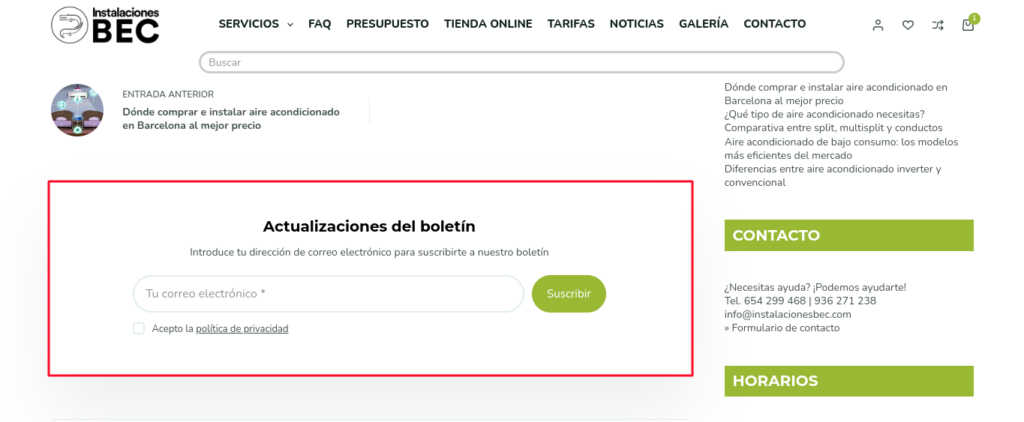This screenshot has width=1024, height=422.
Task: Focus the Buscar search field
Action: coord(521,63)
